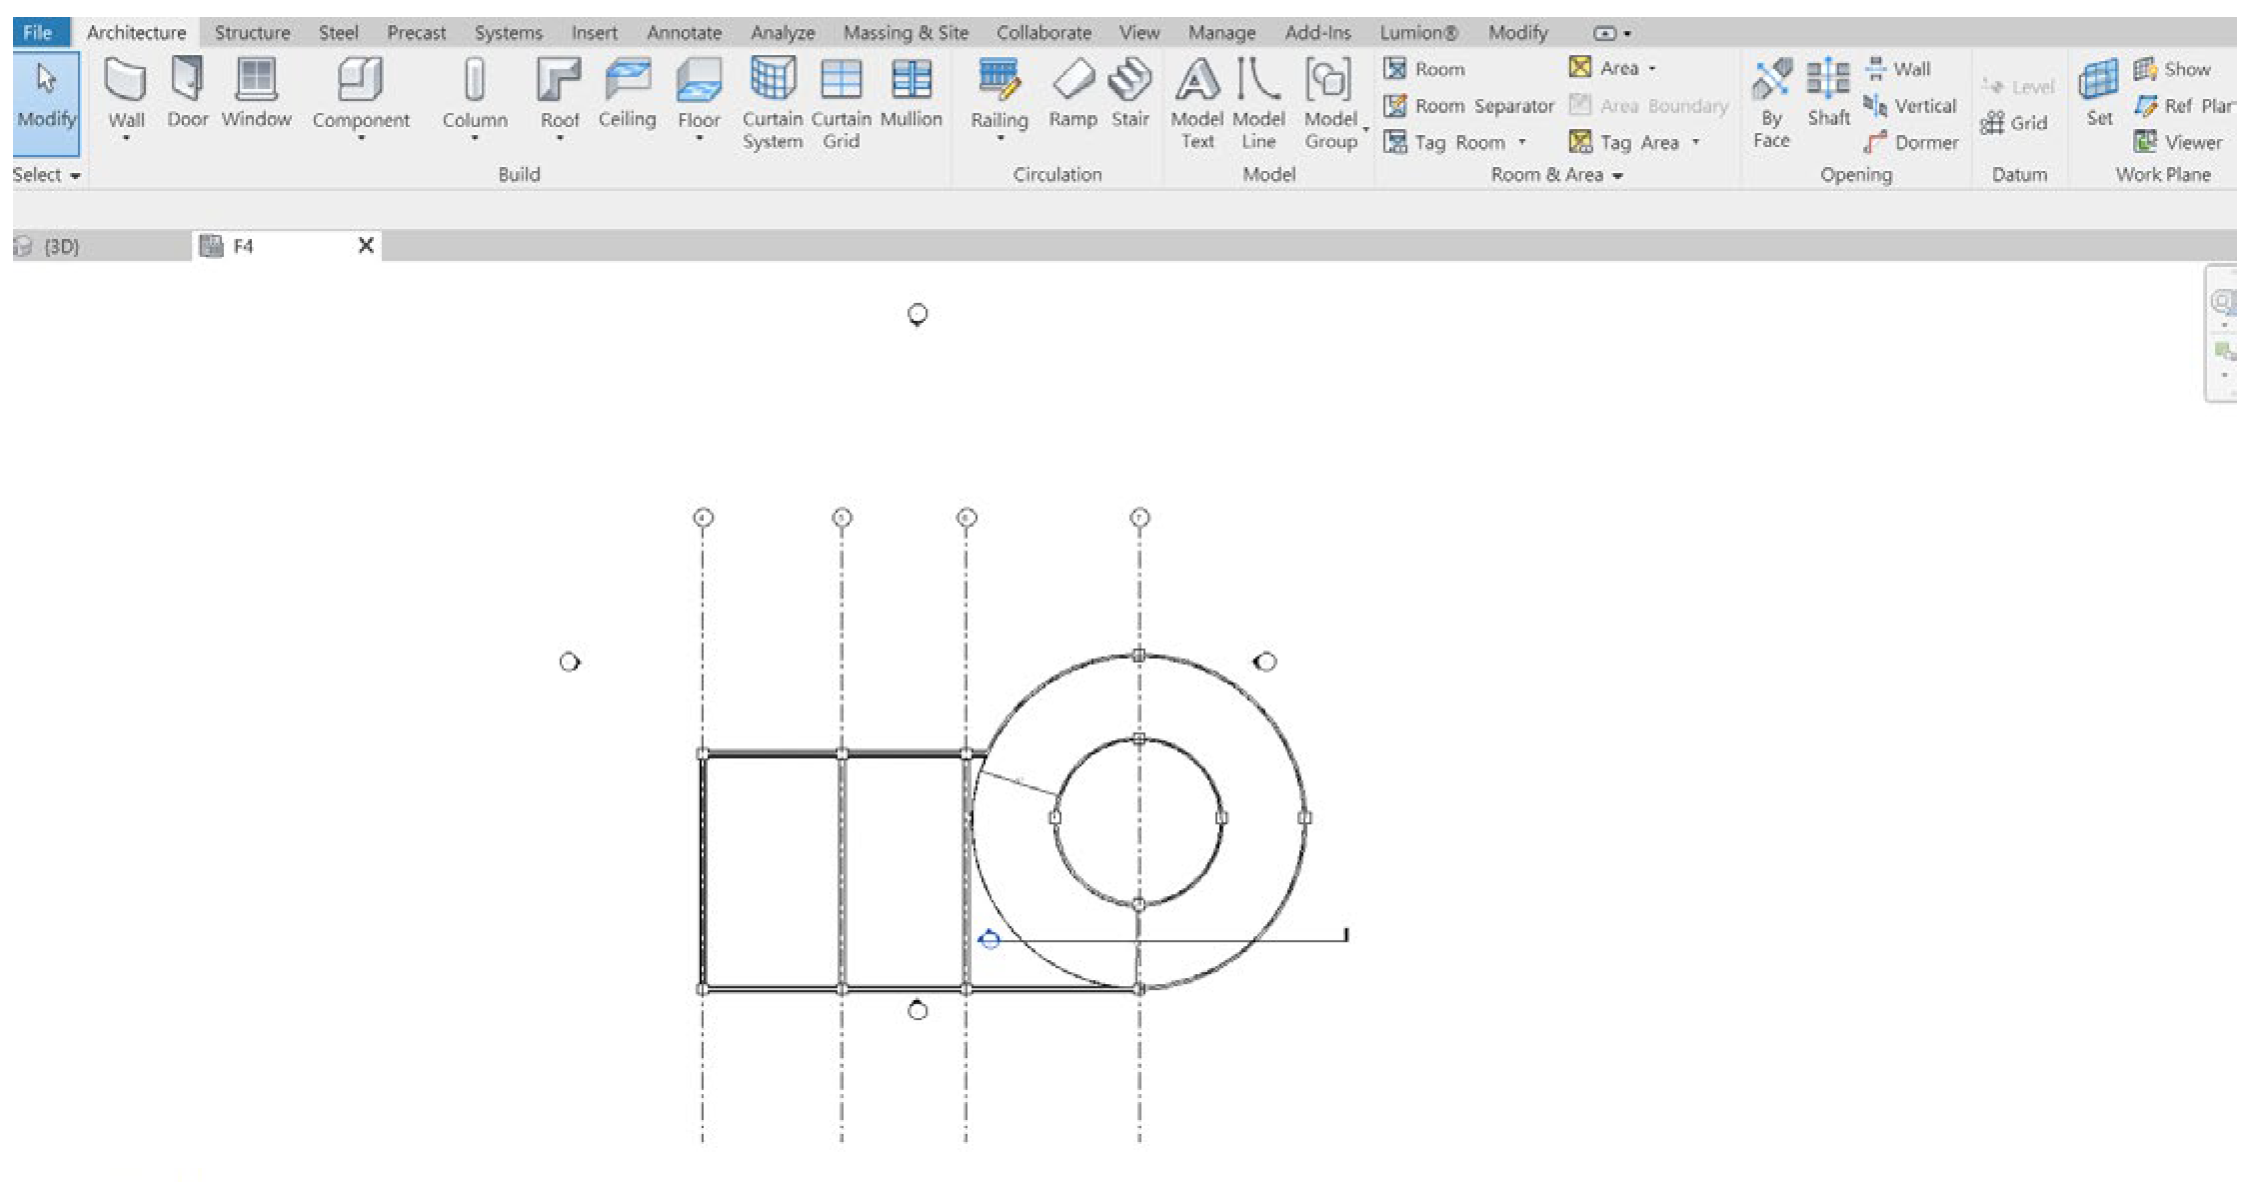The image size is (2255, 1182).
Task: Select the Wall tool icon
Action: 126,82
